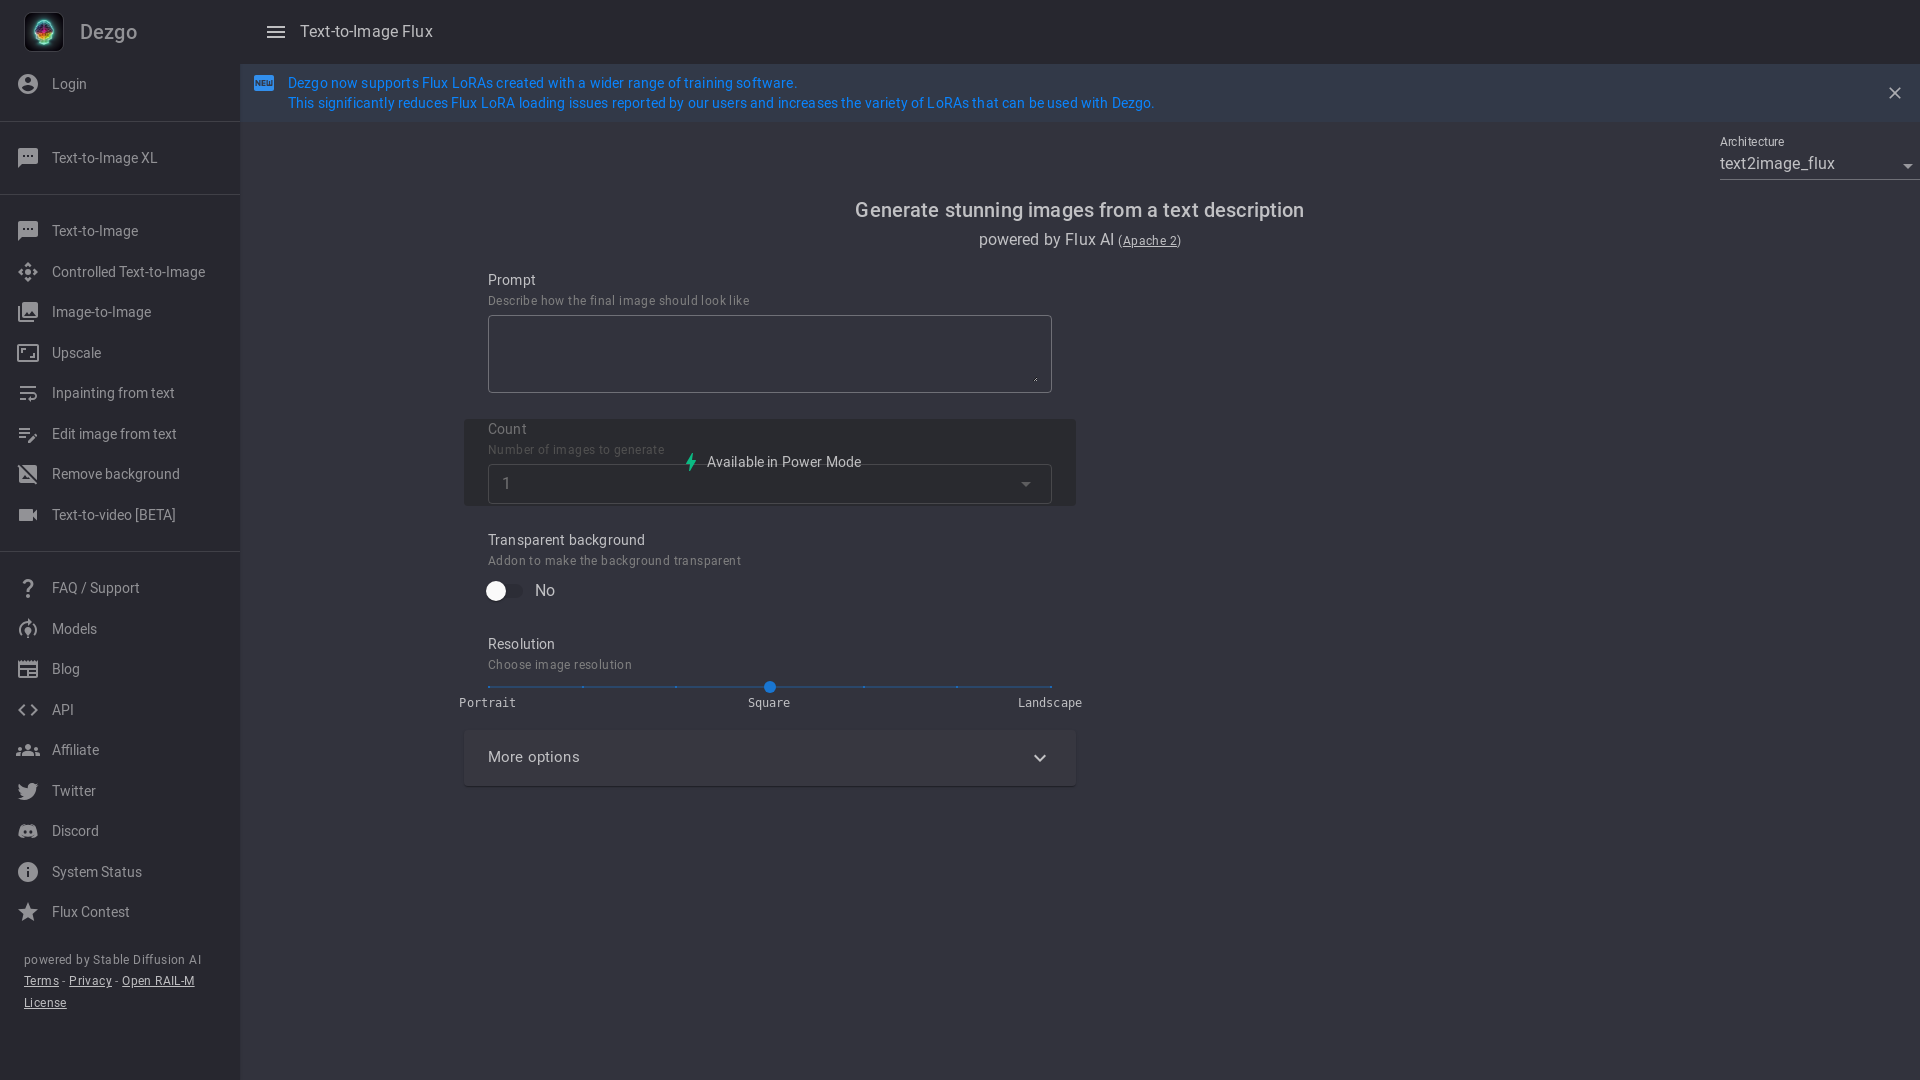This screenshot has width=1920, height=1080.
Task: Click the Affiliate people icon
Action: [28, 750]
